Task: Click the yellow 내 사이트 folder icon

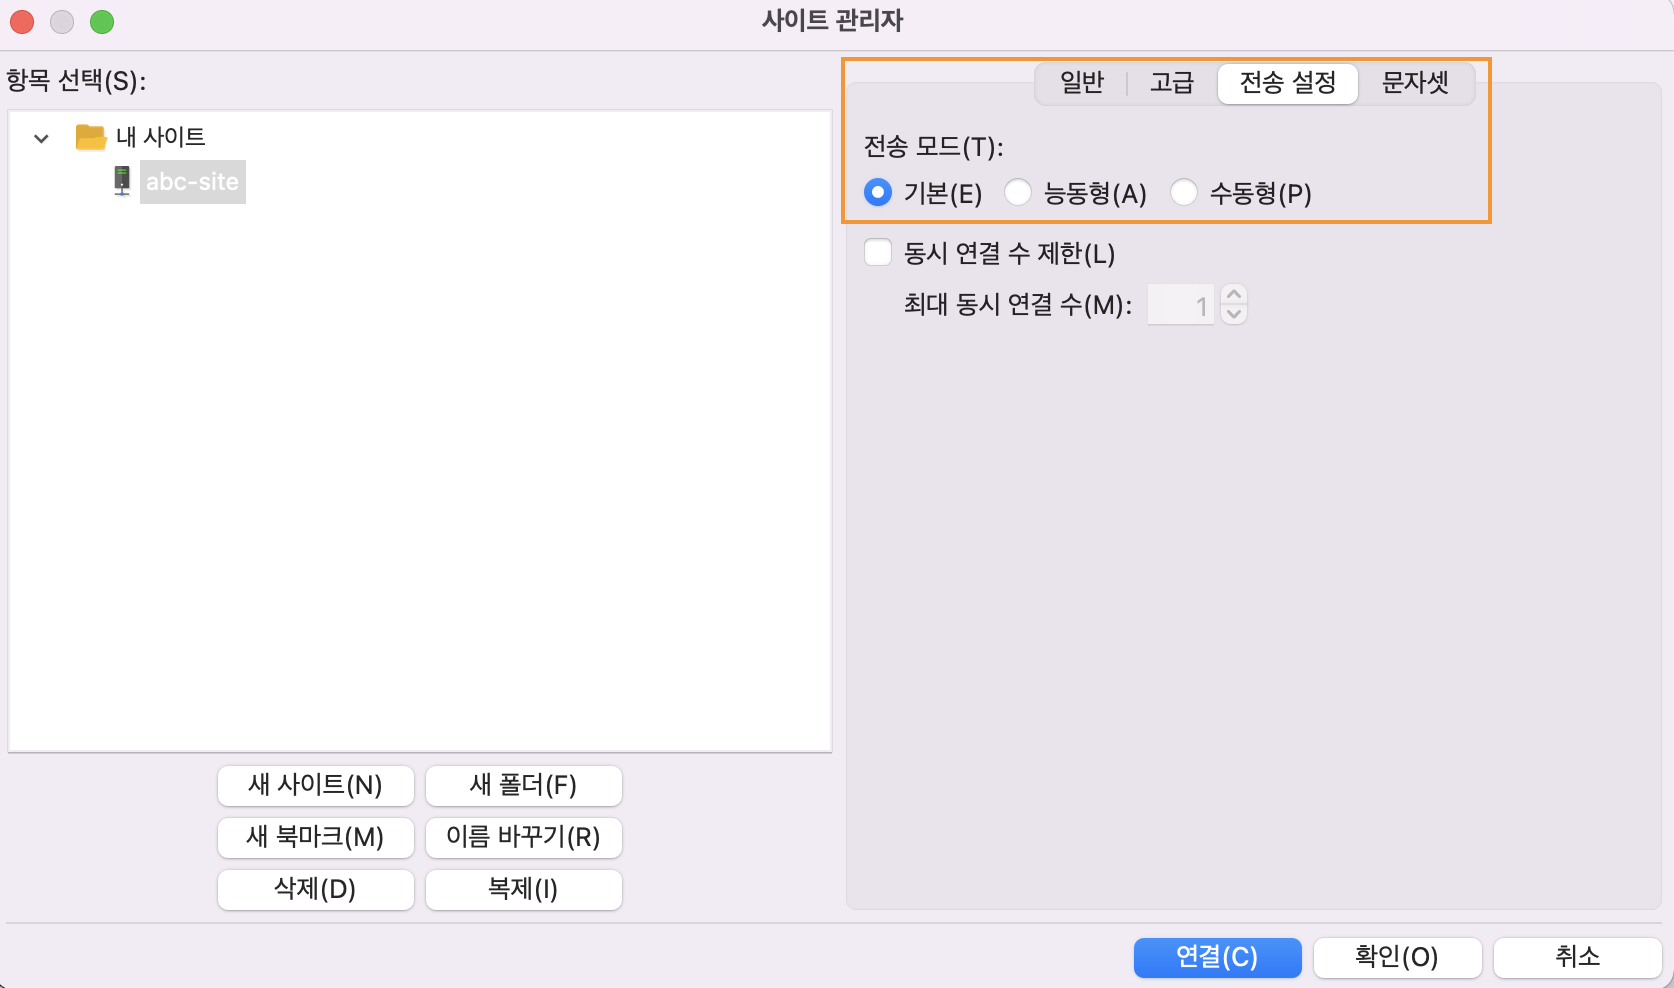Action: 91,137
